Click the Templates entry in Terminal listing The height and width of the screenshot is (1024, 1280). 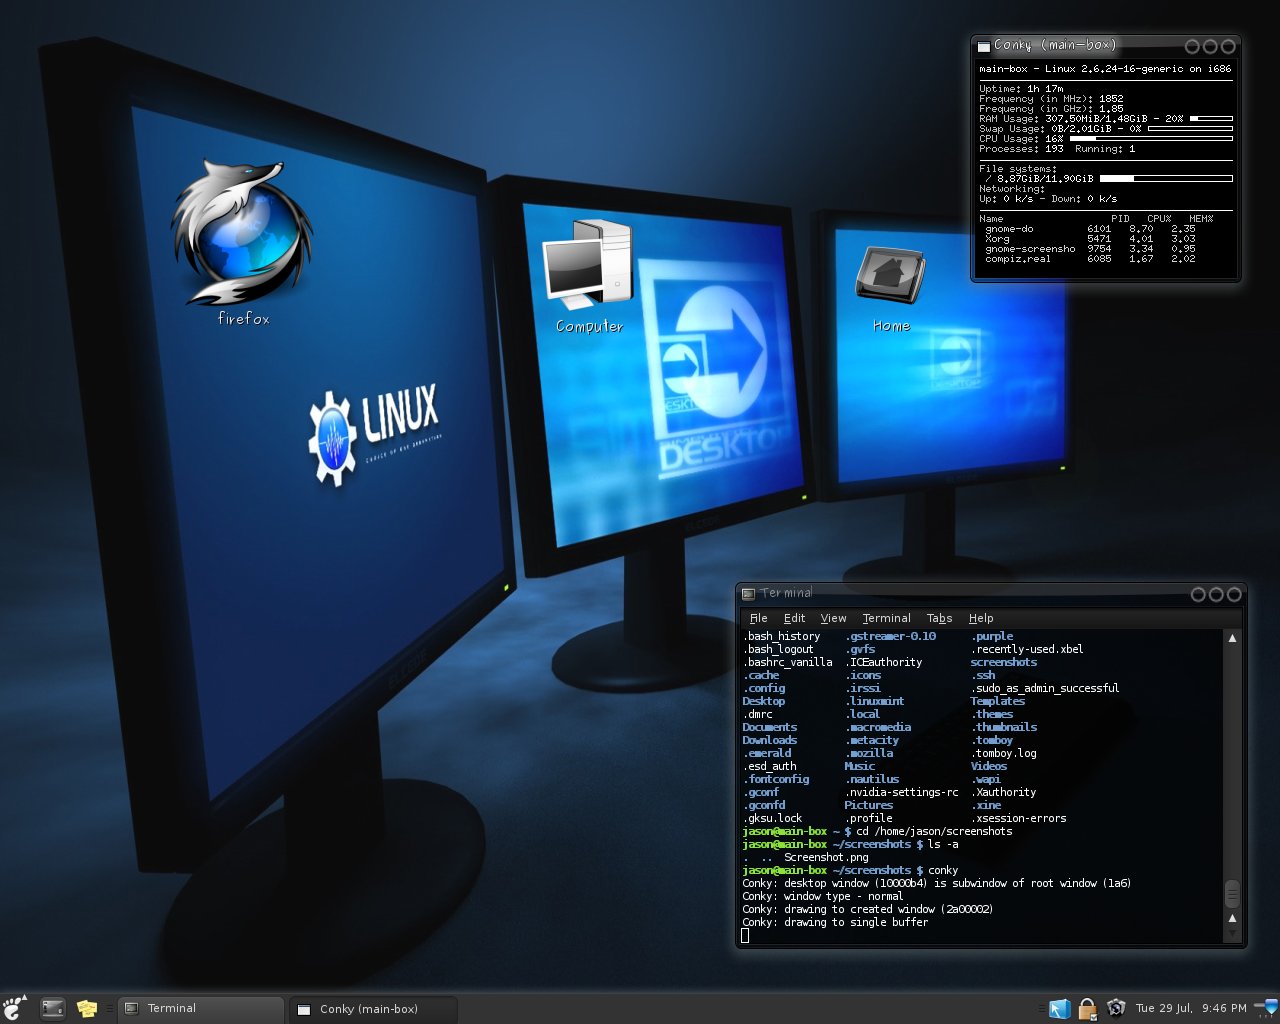pyautogui.click(x=997, y=701)
